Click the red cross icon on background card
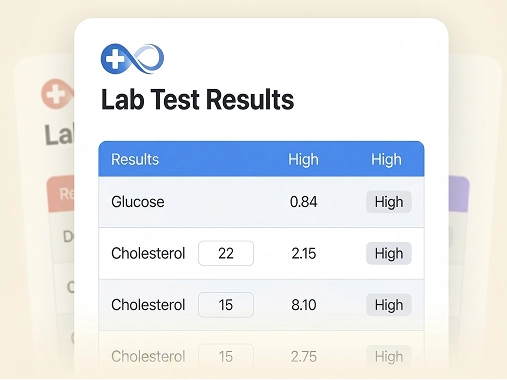This screenshot has width=507, height=380. tap(57, 94)
